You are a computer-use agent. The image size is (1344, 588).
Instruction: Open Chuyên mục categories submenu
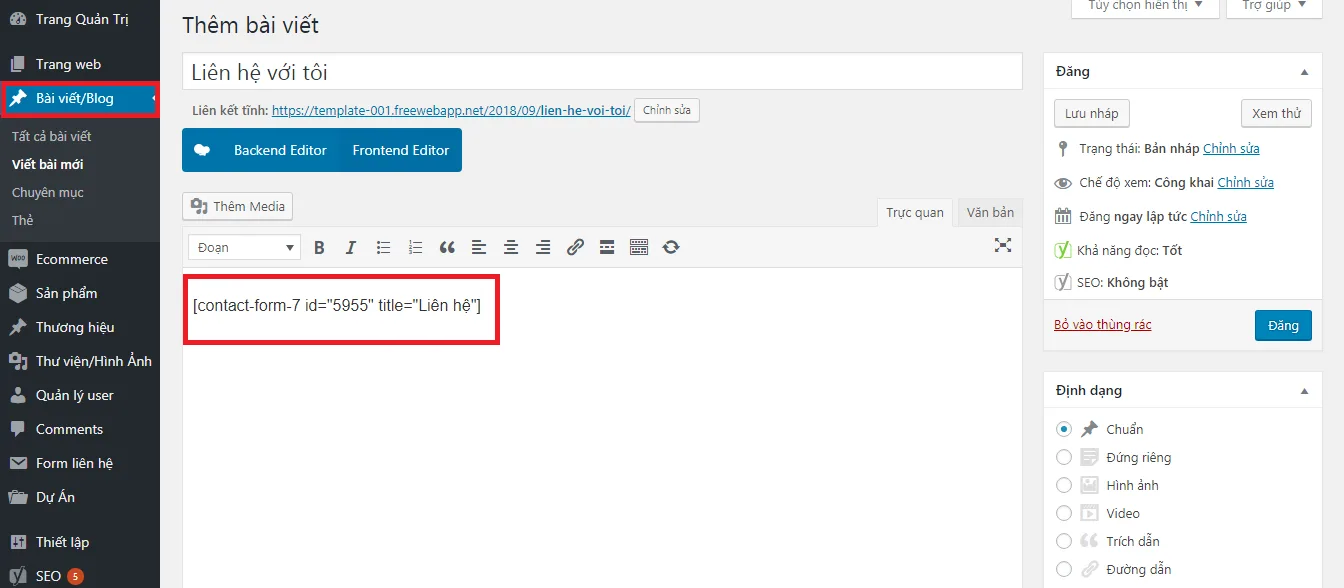[48, 192]
